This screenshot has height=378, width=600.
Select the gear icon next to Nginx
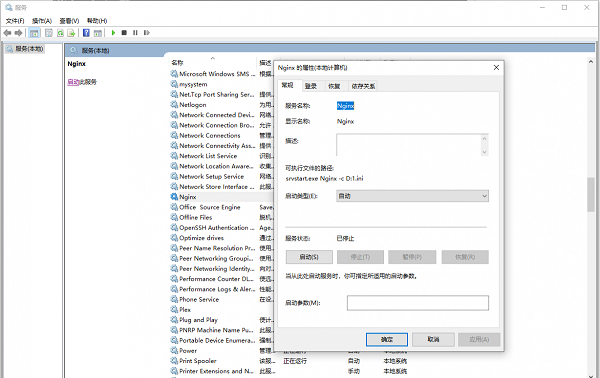click(174, 197)
